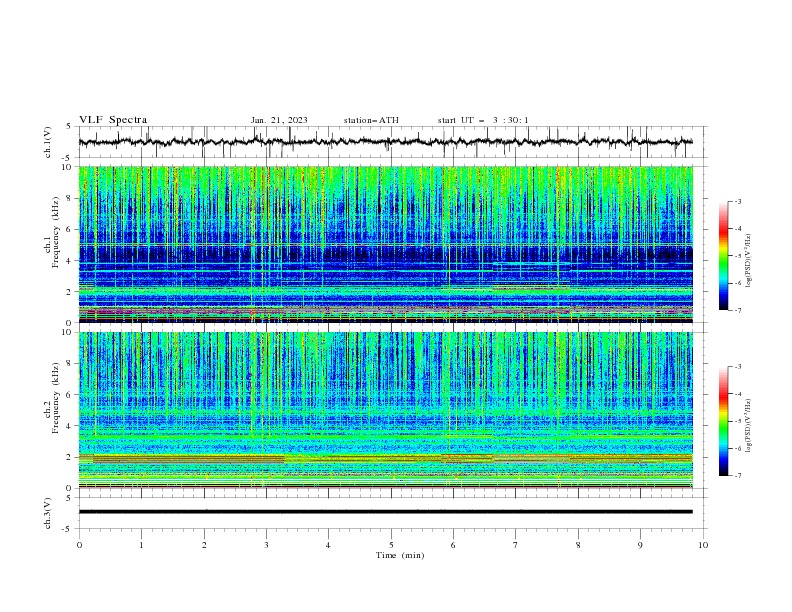Click the ch.1 waveform trace plot
This screenshot has height=612, width=792.
tap(385, 142)
